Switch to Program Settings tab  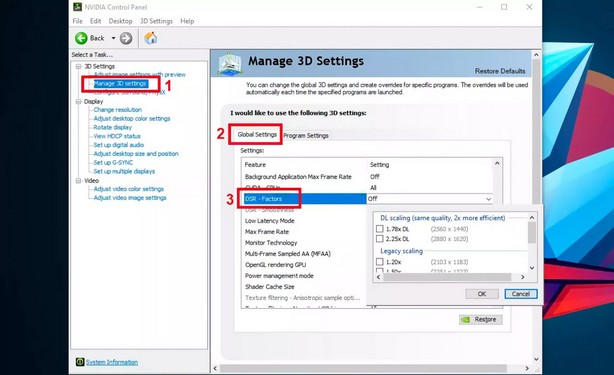click(x=306, y=135)
